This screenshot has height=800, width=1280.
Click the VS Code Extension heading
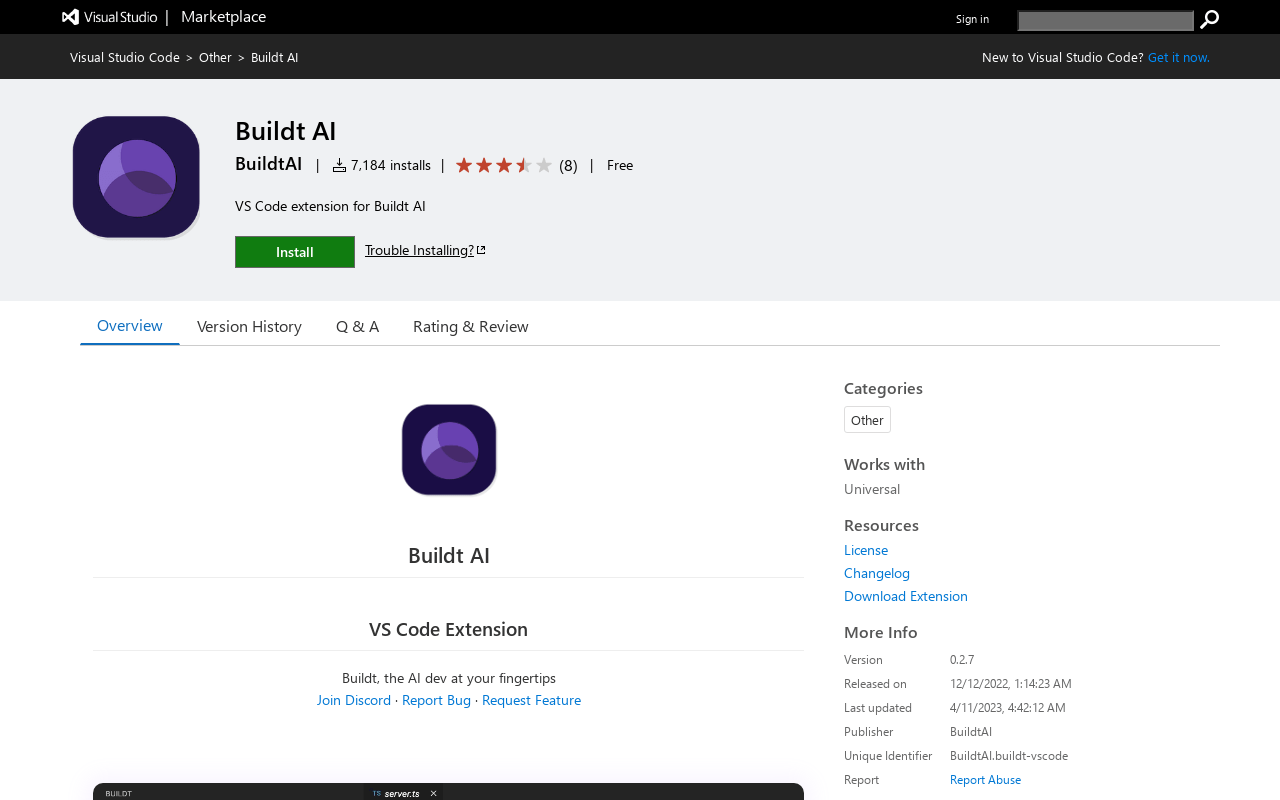point(448,629)
